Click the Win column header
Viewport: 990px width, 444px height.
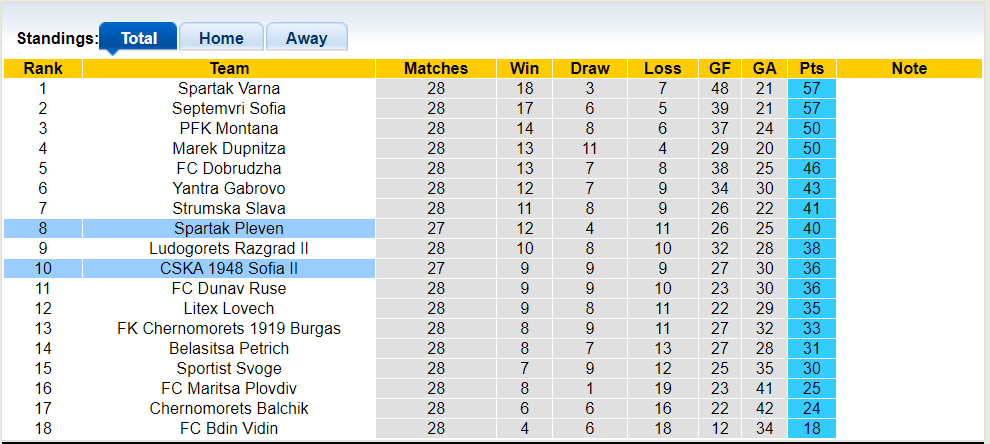tap(524, 68)
